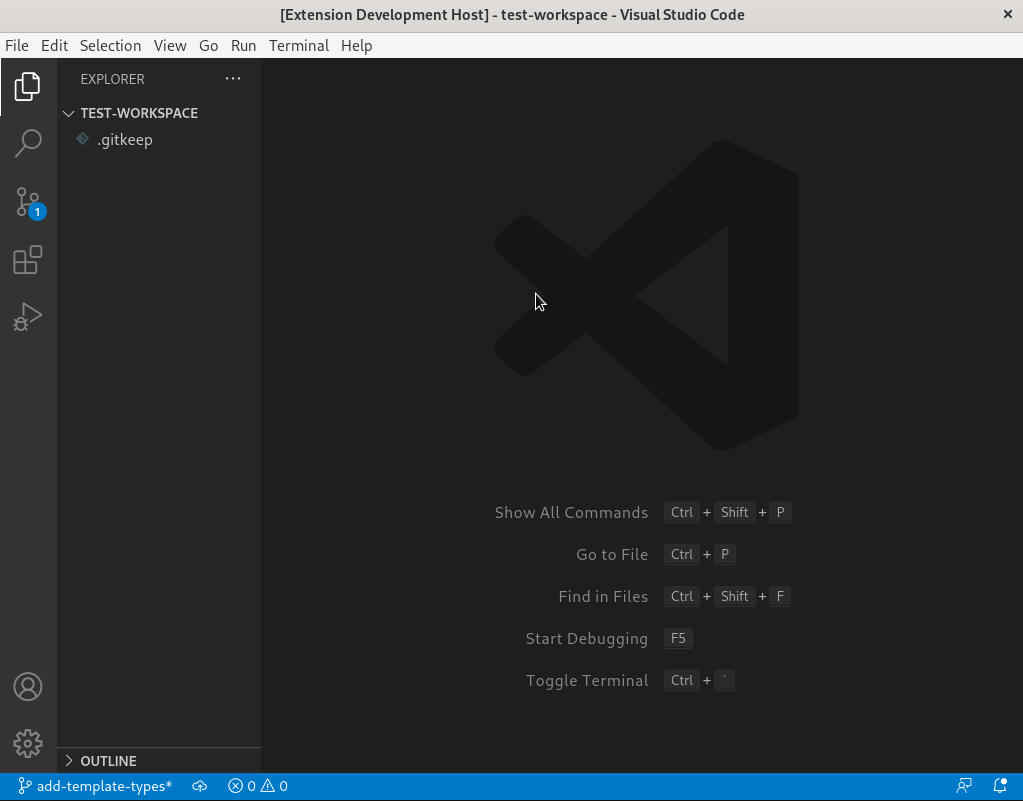Open the Accounts icon menu
Image resolution: width=1023 pixels, height=801 pixels.
coord(28,687)
